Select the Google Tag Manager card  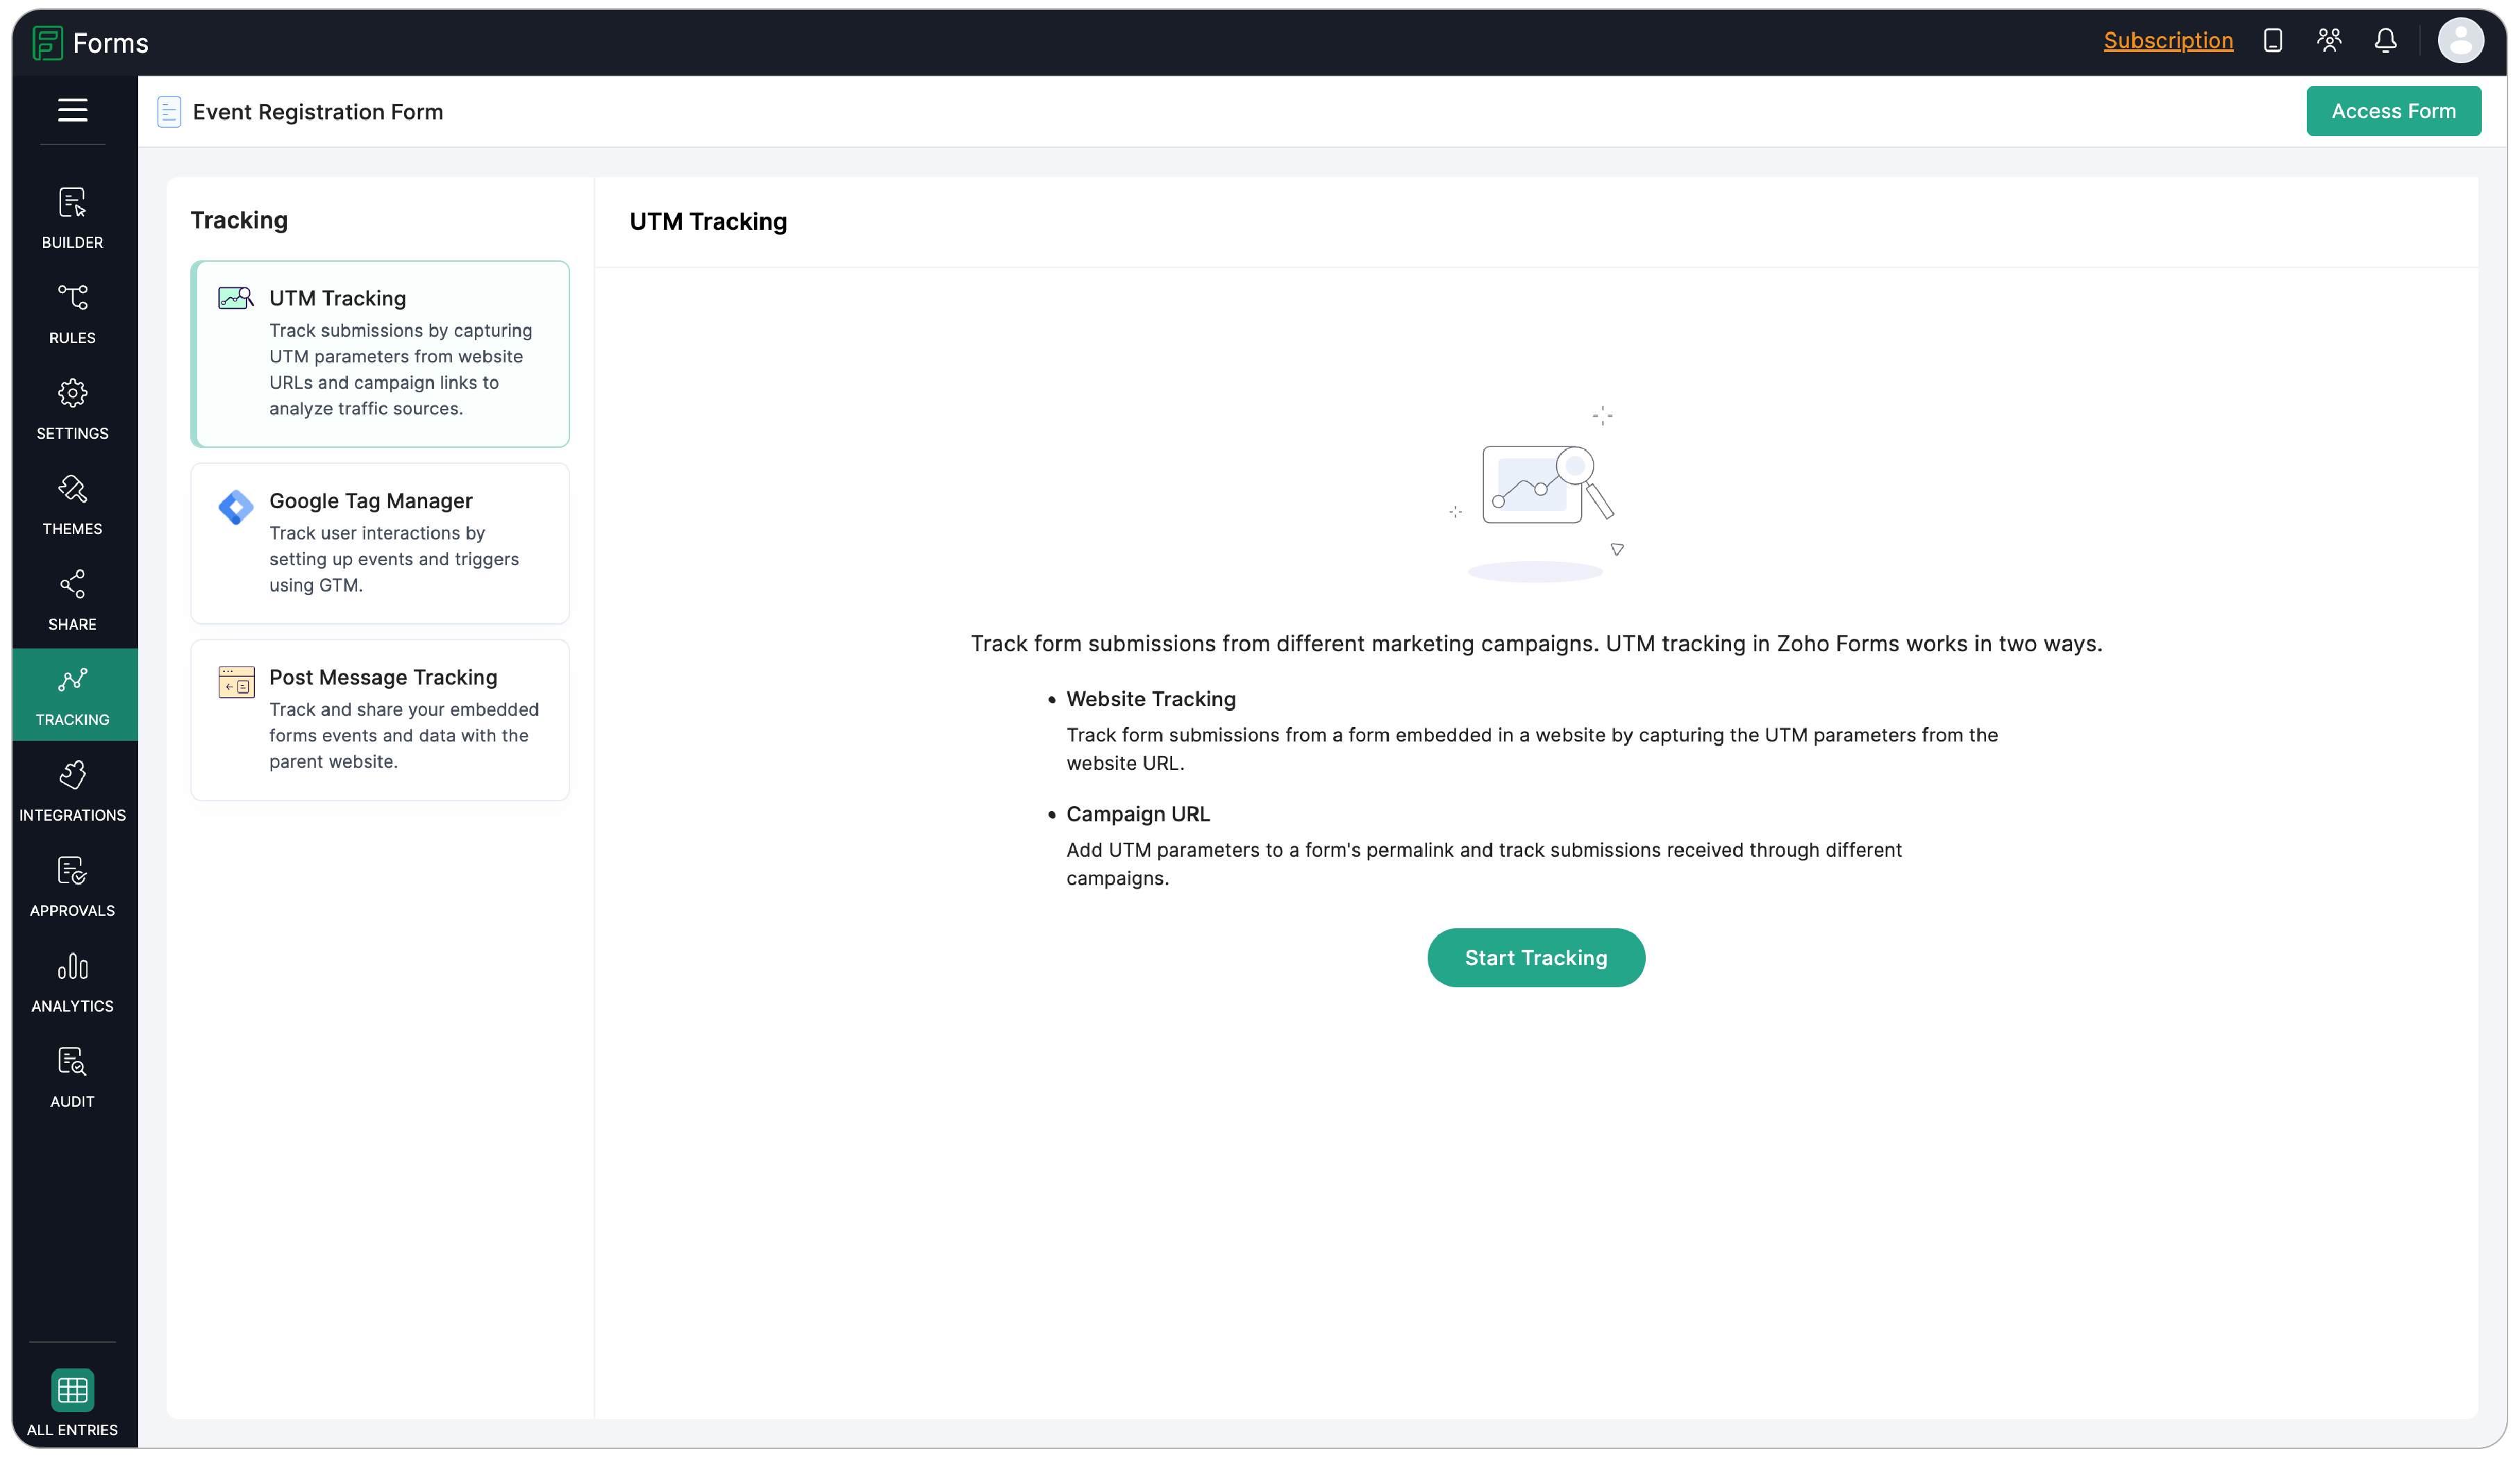(x=380, y=543)
